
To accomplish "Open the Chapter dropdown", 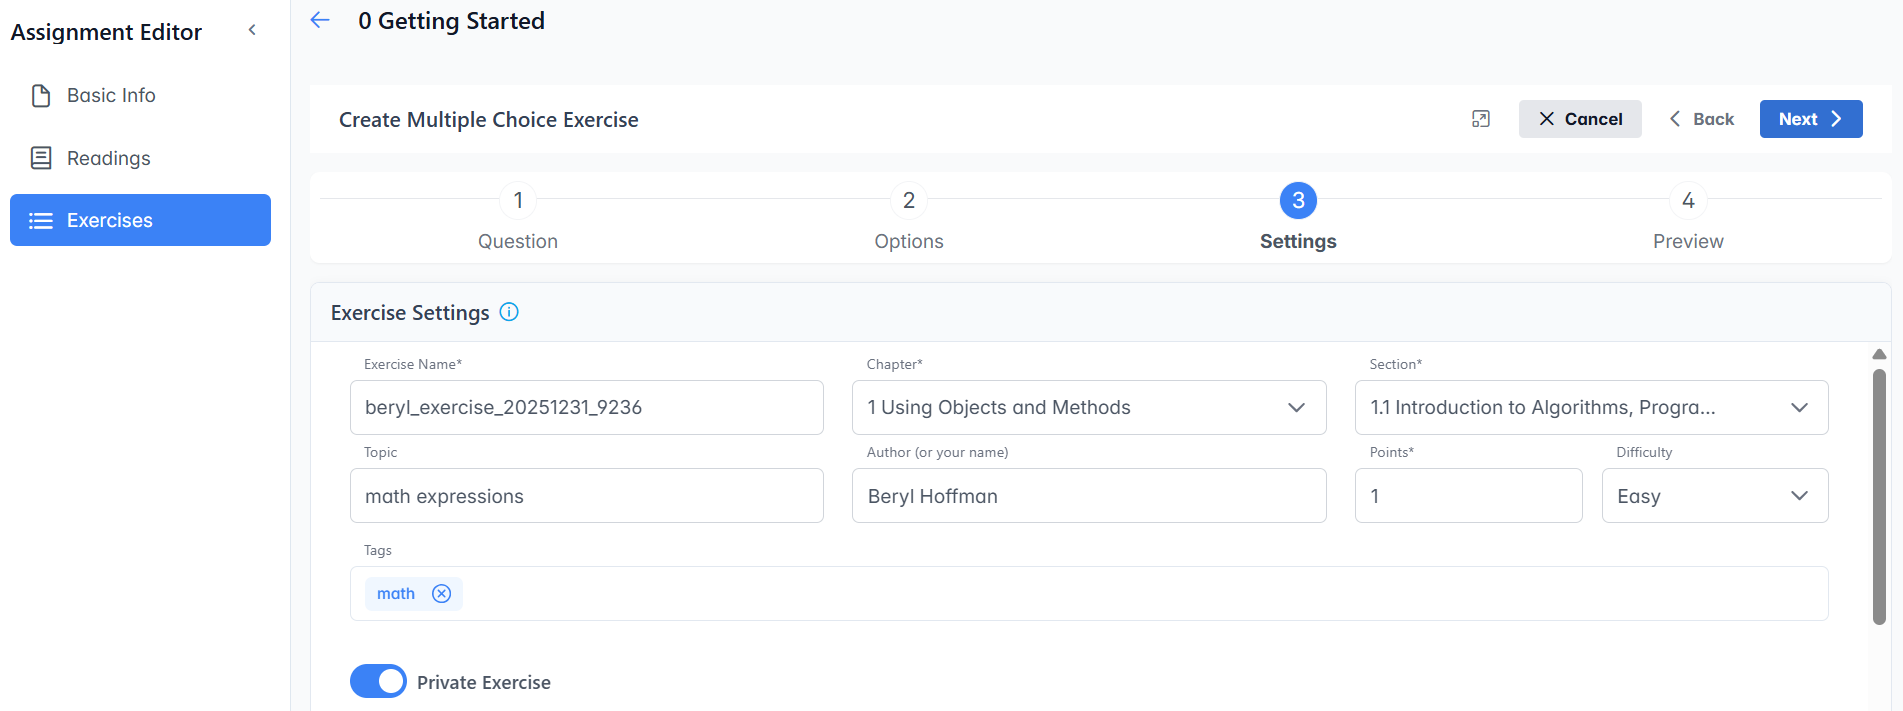I will [1088, 408].
